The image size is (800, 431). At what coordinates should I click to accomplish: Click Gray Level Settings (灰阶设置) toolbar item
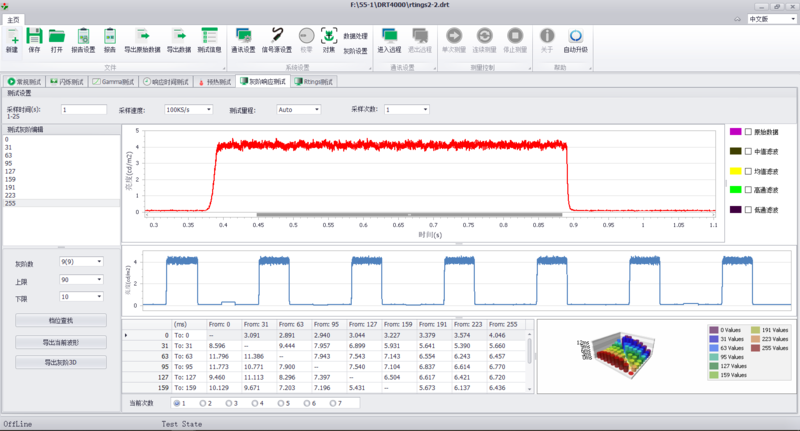click(x=355, y=51)
